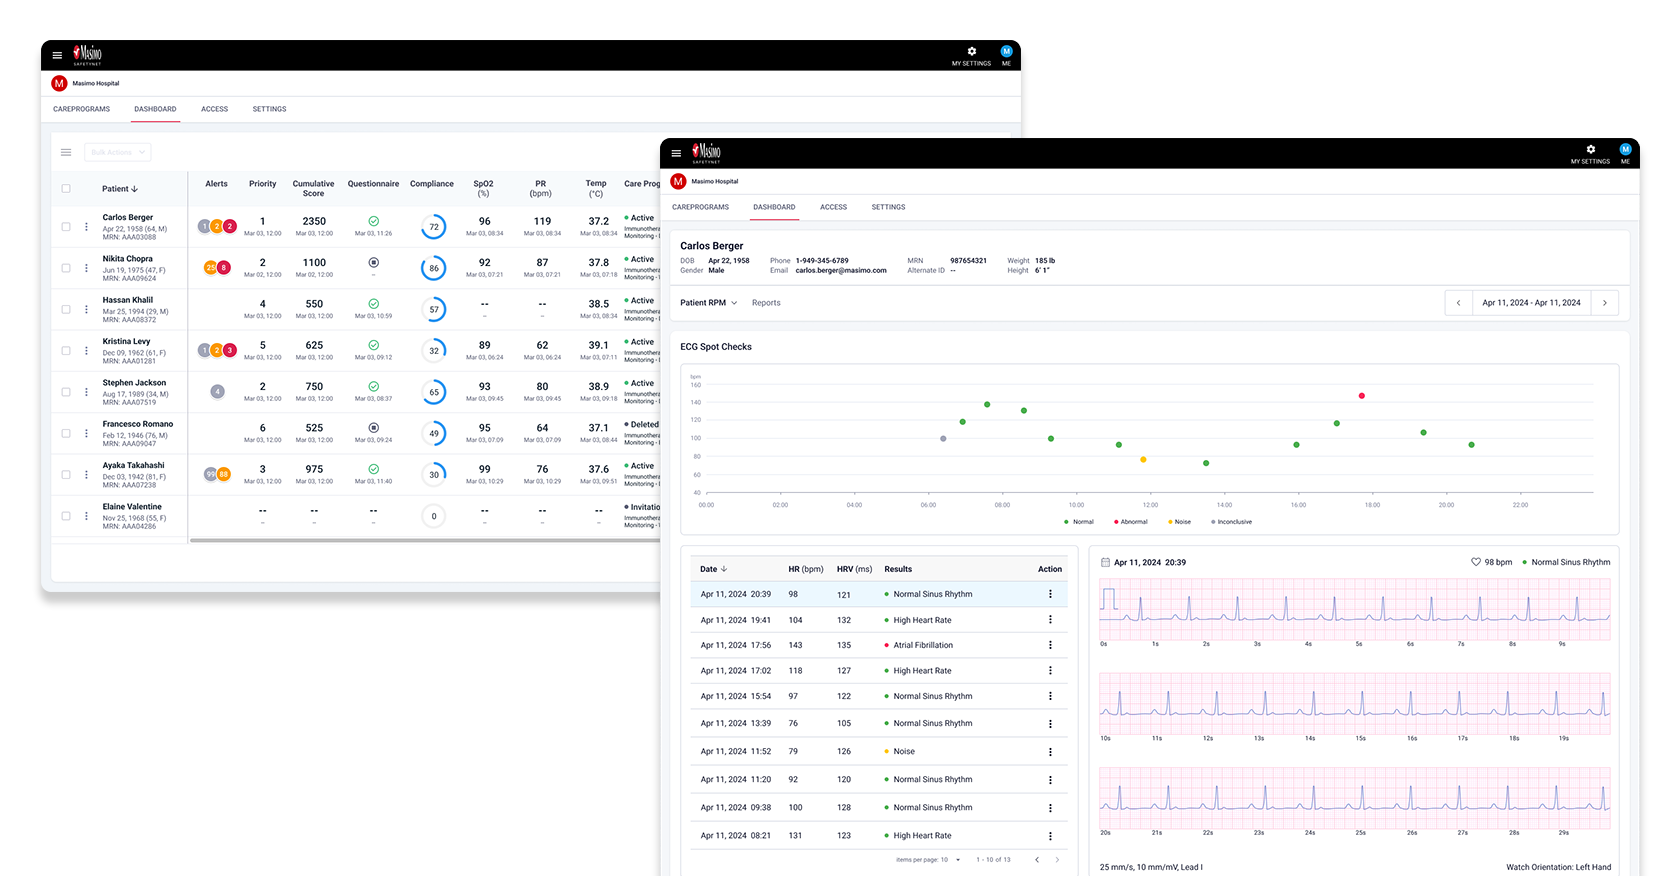This screenshot has width=1680, height=876.
Task: Open patient list filter icon above table
Action: [66, 153]
